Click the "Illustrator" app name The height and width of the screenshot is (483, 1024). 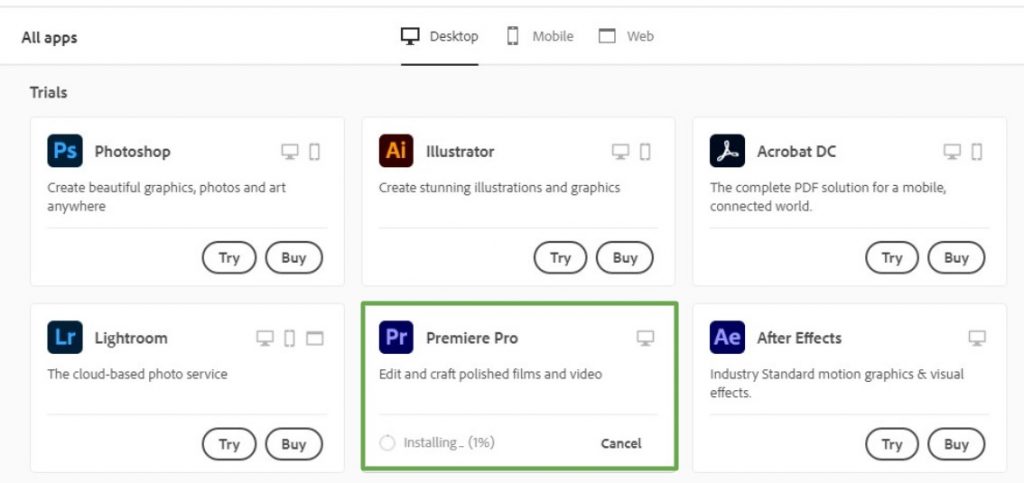(460, 151)
